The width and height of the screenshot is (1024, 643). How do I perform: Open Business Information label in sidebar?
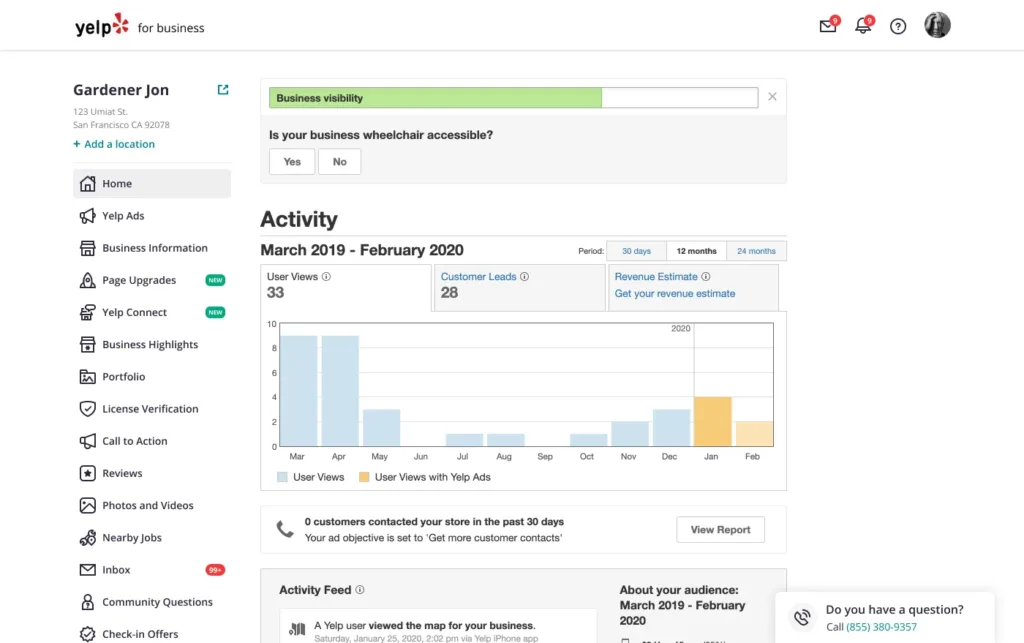click(x=155, y=248)
